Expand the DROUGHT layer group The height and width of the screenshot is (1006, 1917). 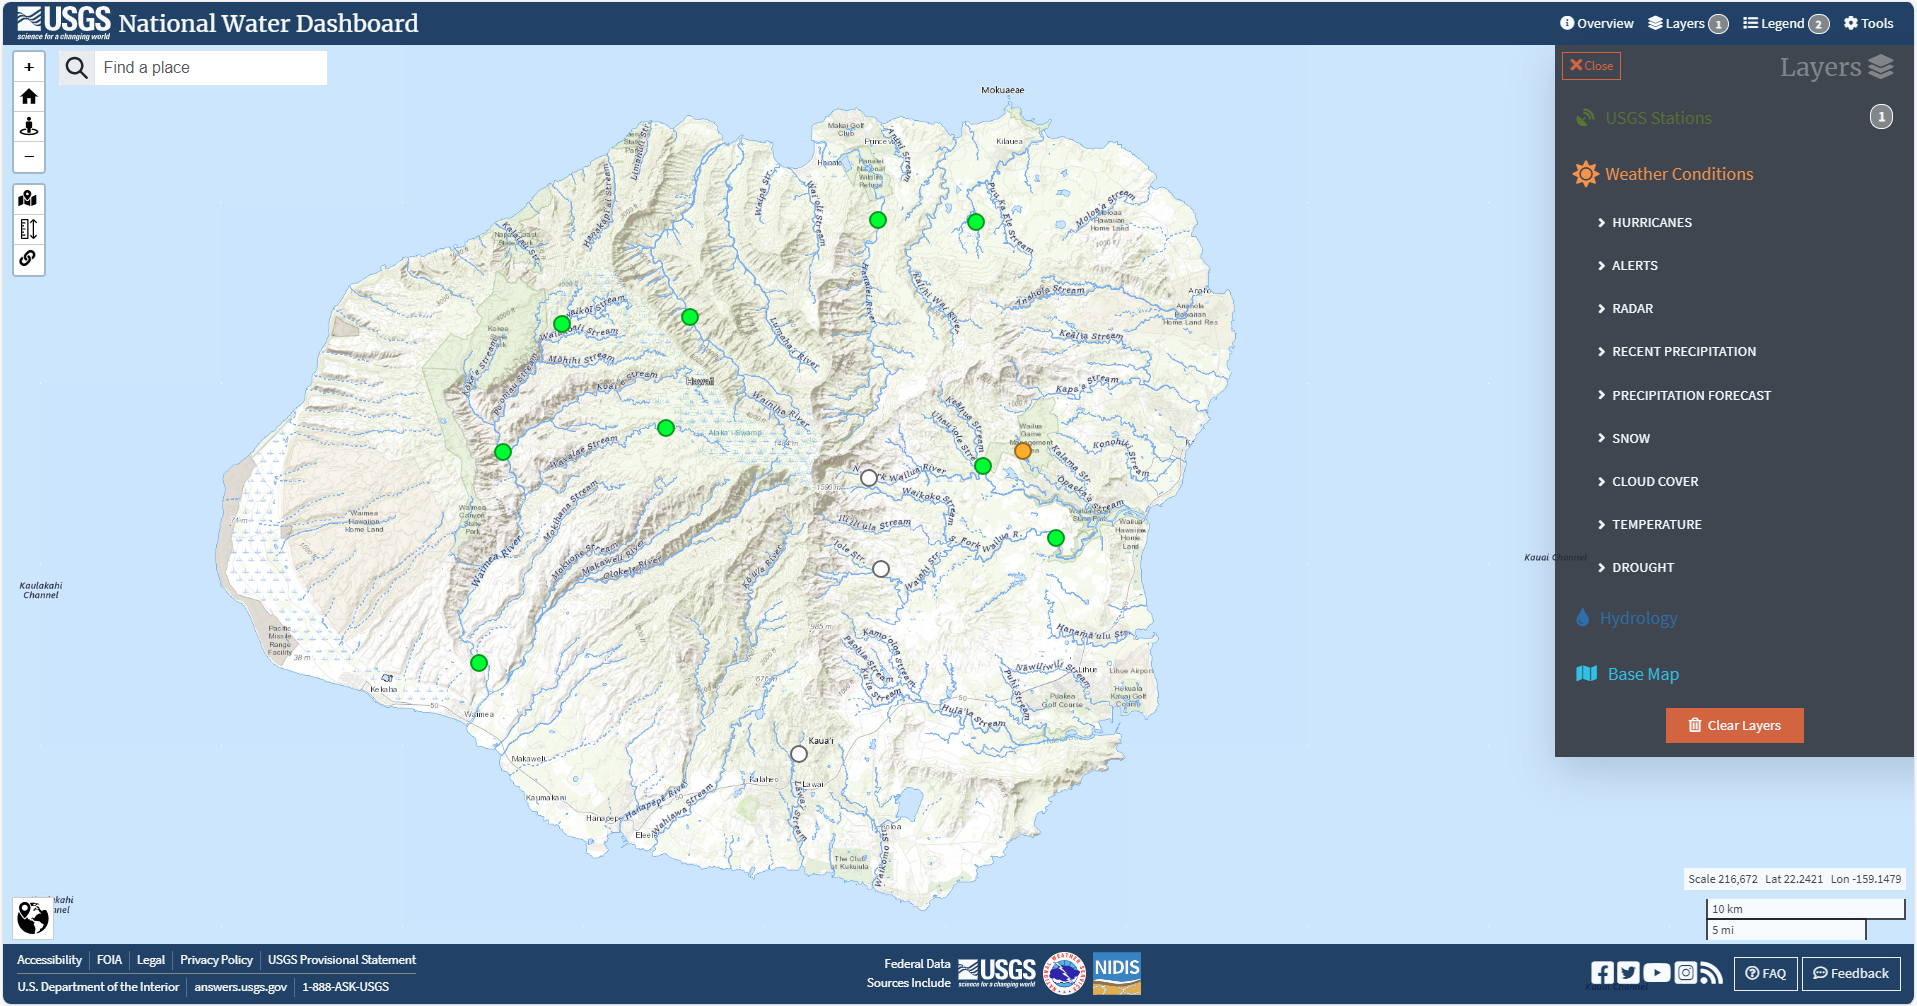click(x=1642, y=568)
